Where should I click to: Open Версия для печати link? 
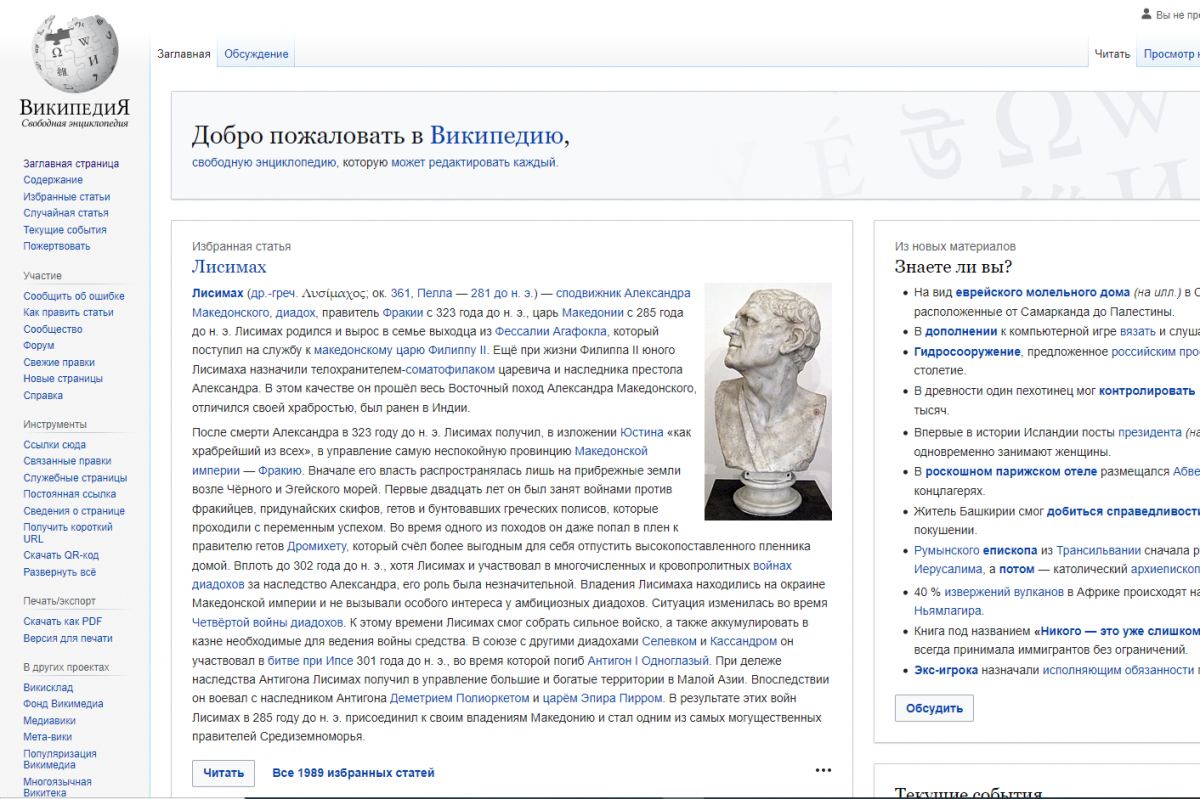(68, 638)
